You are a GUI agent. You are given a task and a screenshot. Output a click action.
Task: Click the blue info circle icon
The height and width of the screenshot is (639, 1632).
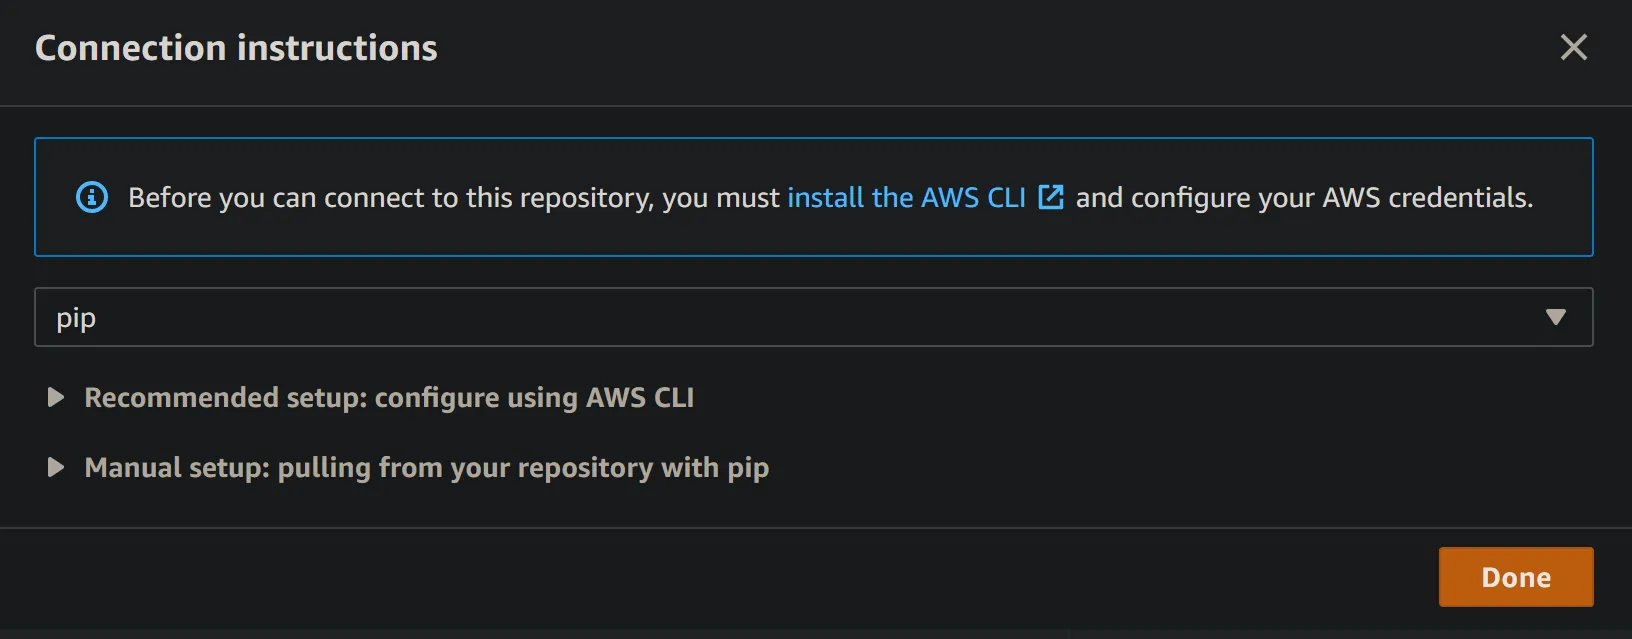[92, 197]
